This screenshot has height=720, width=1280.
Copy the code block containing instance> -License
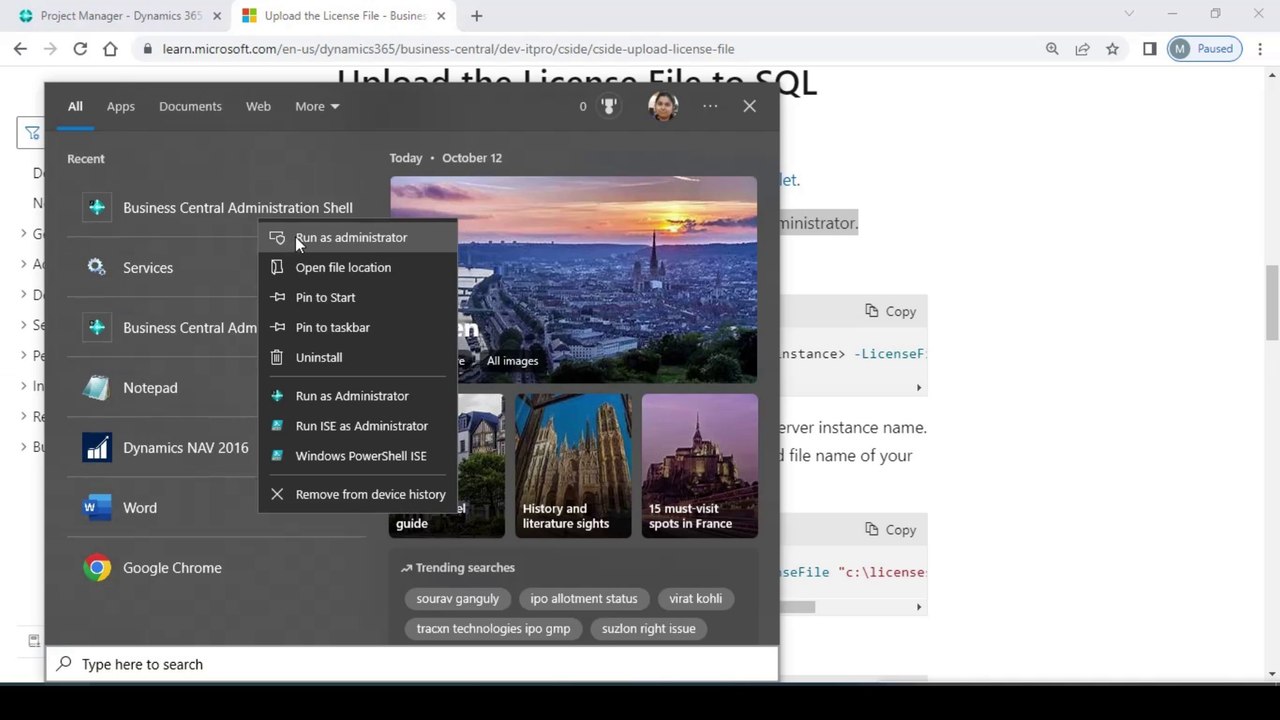(x=891, y=311)
